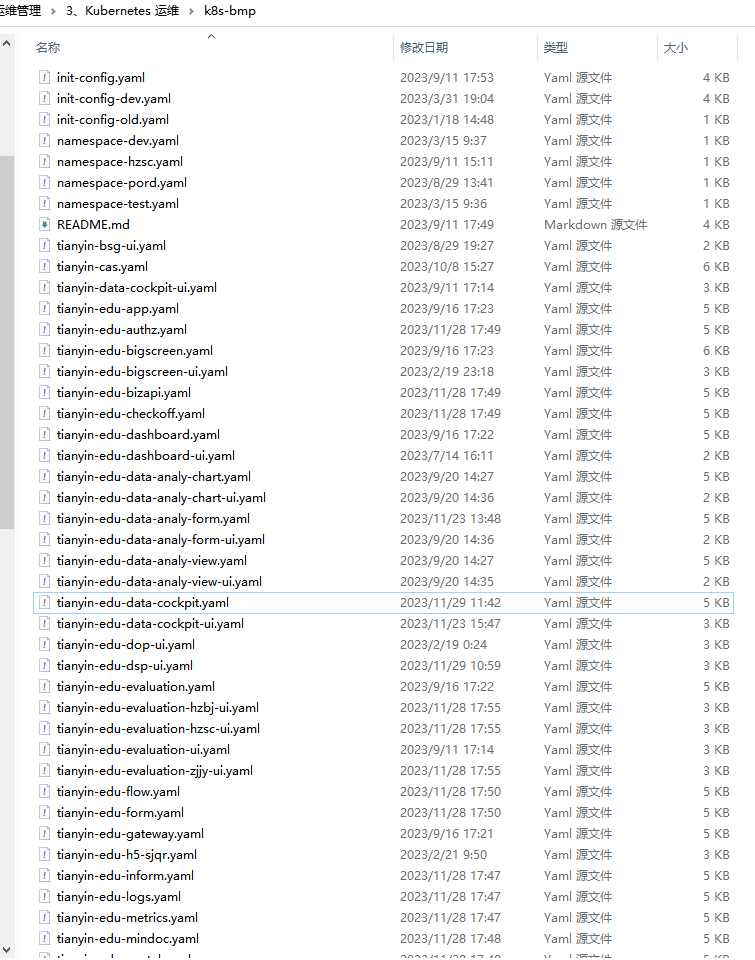
Task: Sort by 类型 column header
Action: coord(556,47)
